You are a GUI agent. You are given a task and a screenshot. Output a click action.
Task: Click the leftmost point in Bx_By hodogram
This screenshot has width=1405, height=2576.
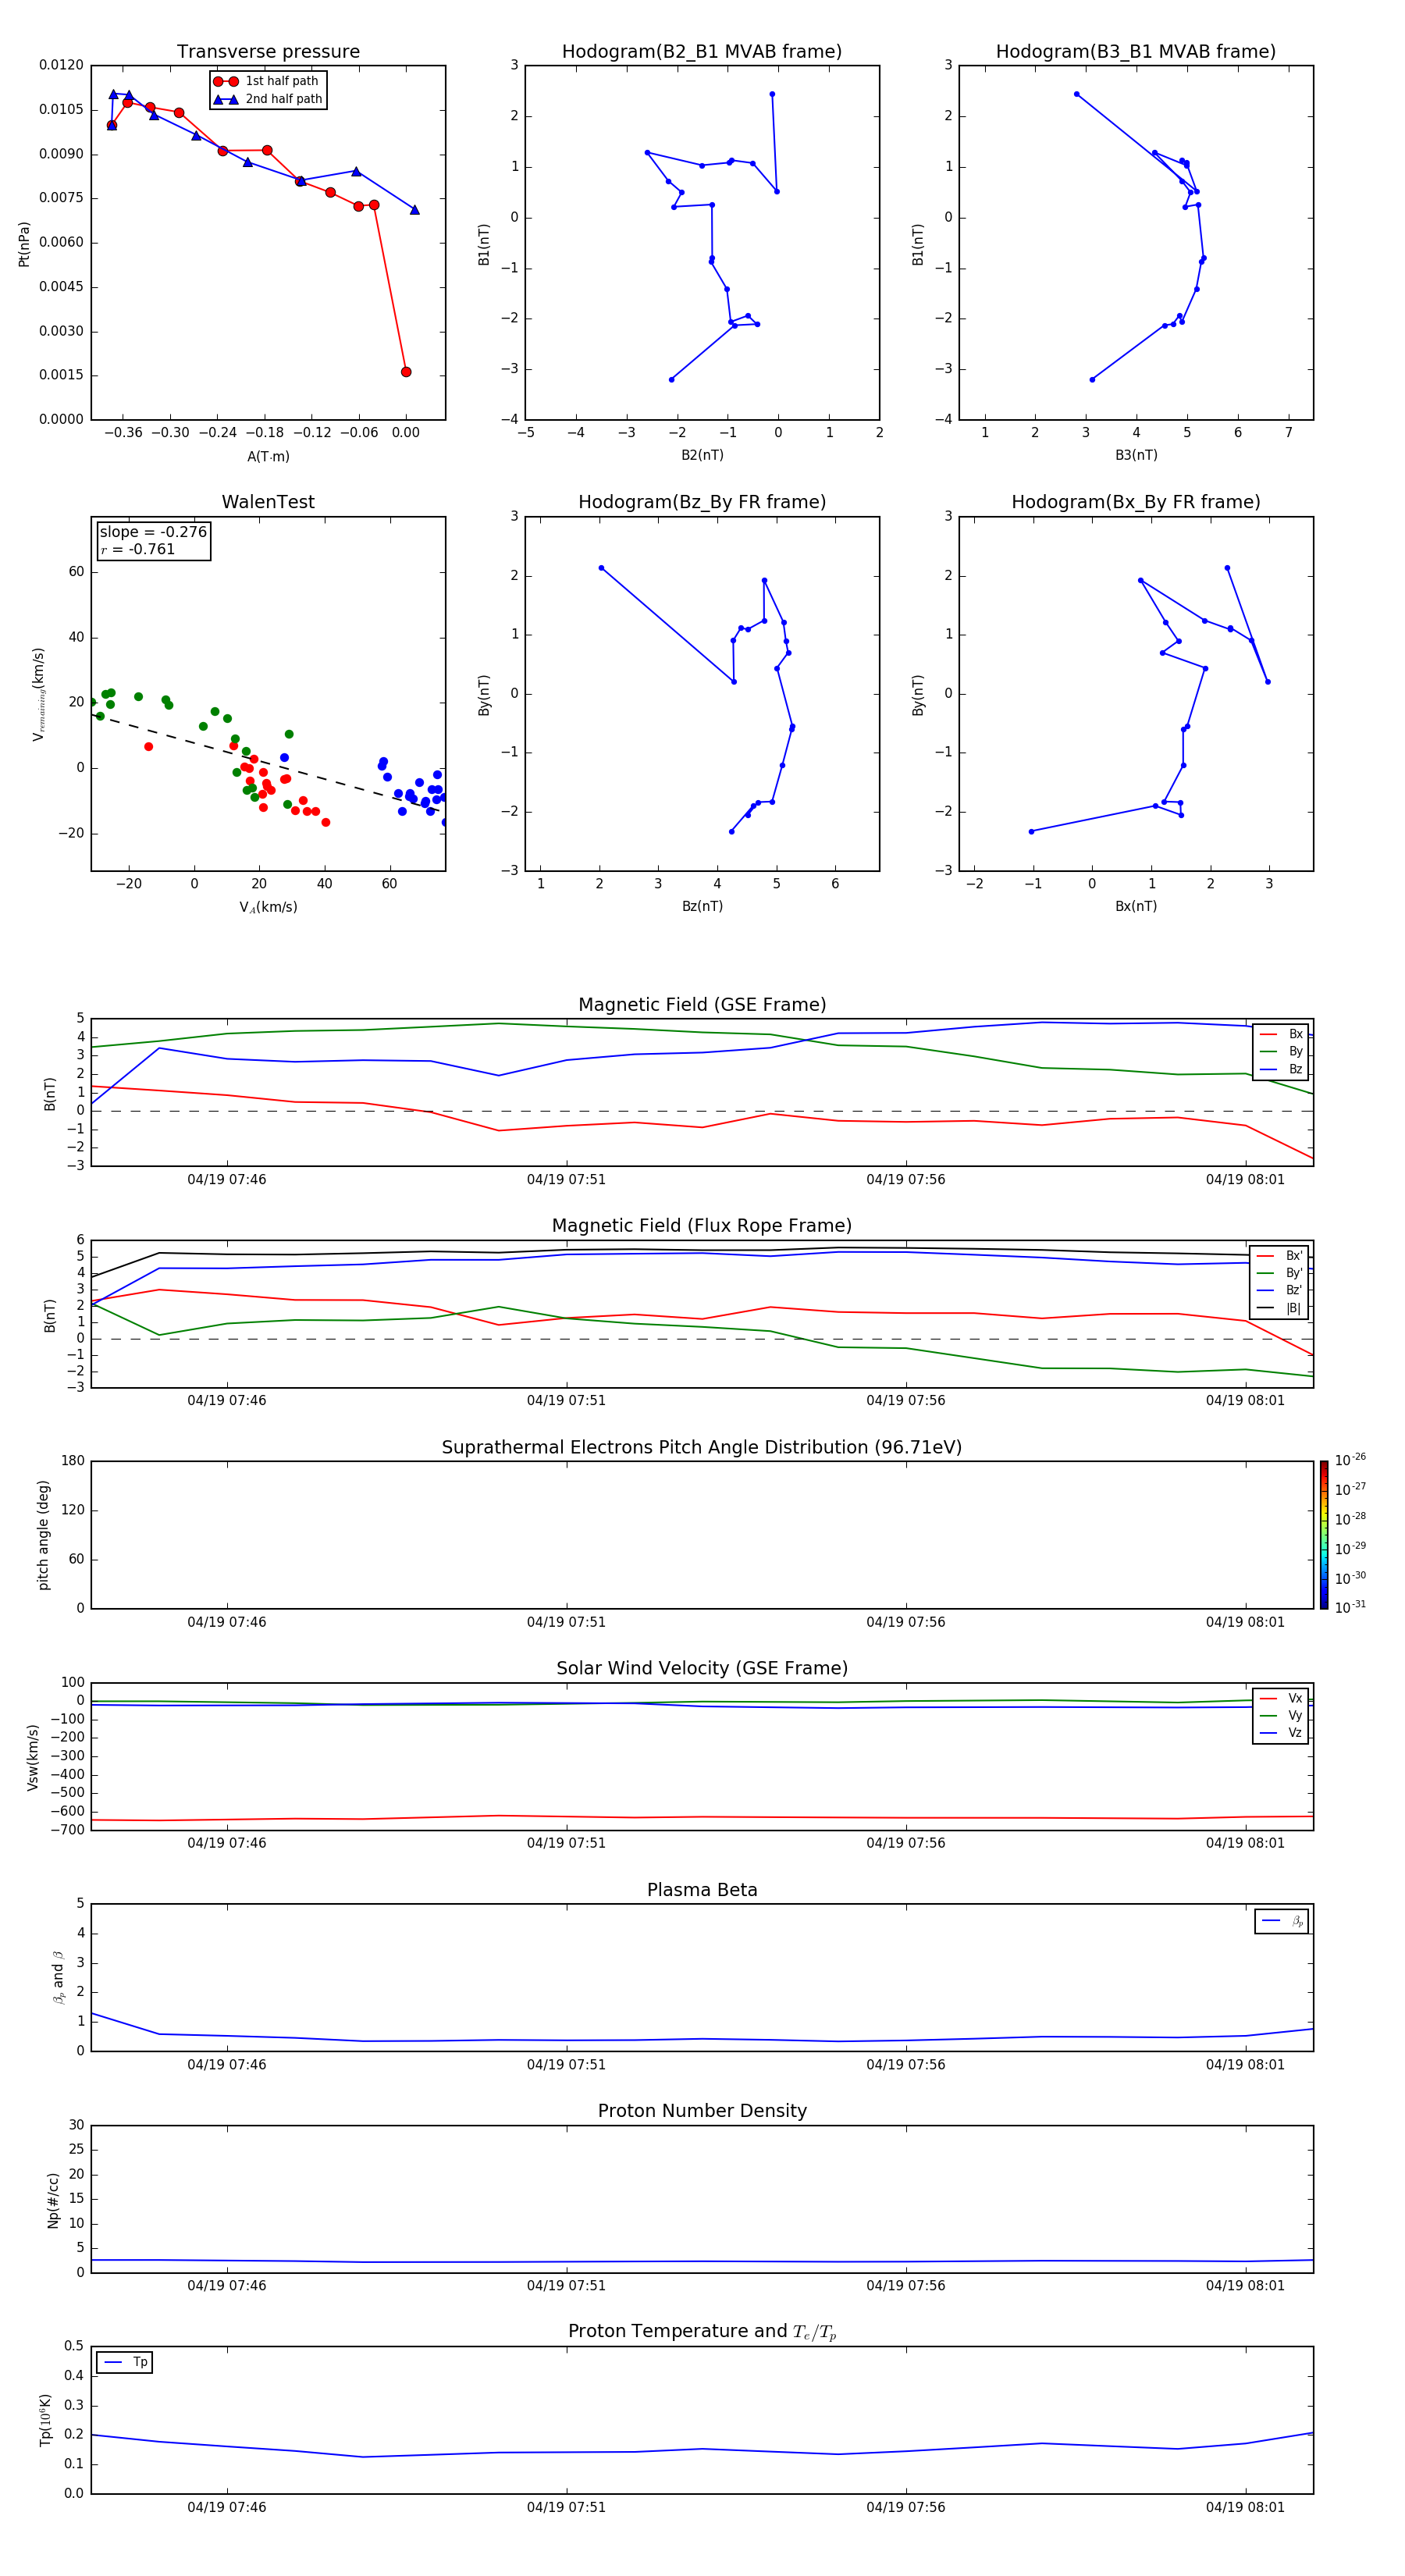pos(1032,832)
